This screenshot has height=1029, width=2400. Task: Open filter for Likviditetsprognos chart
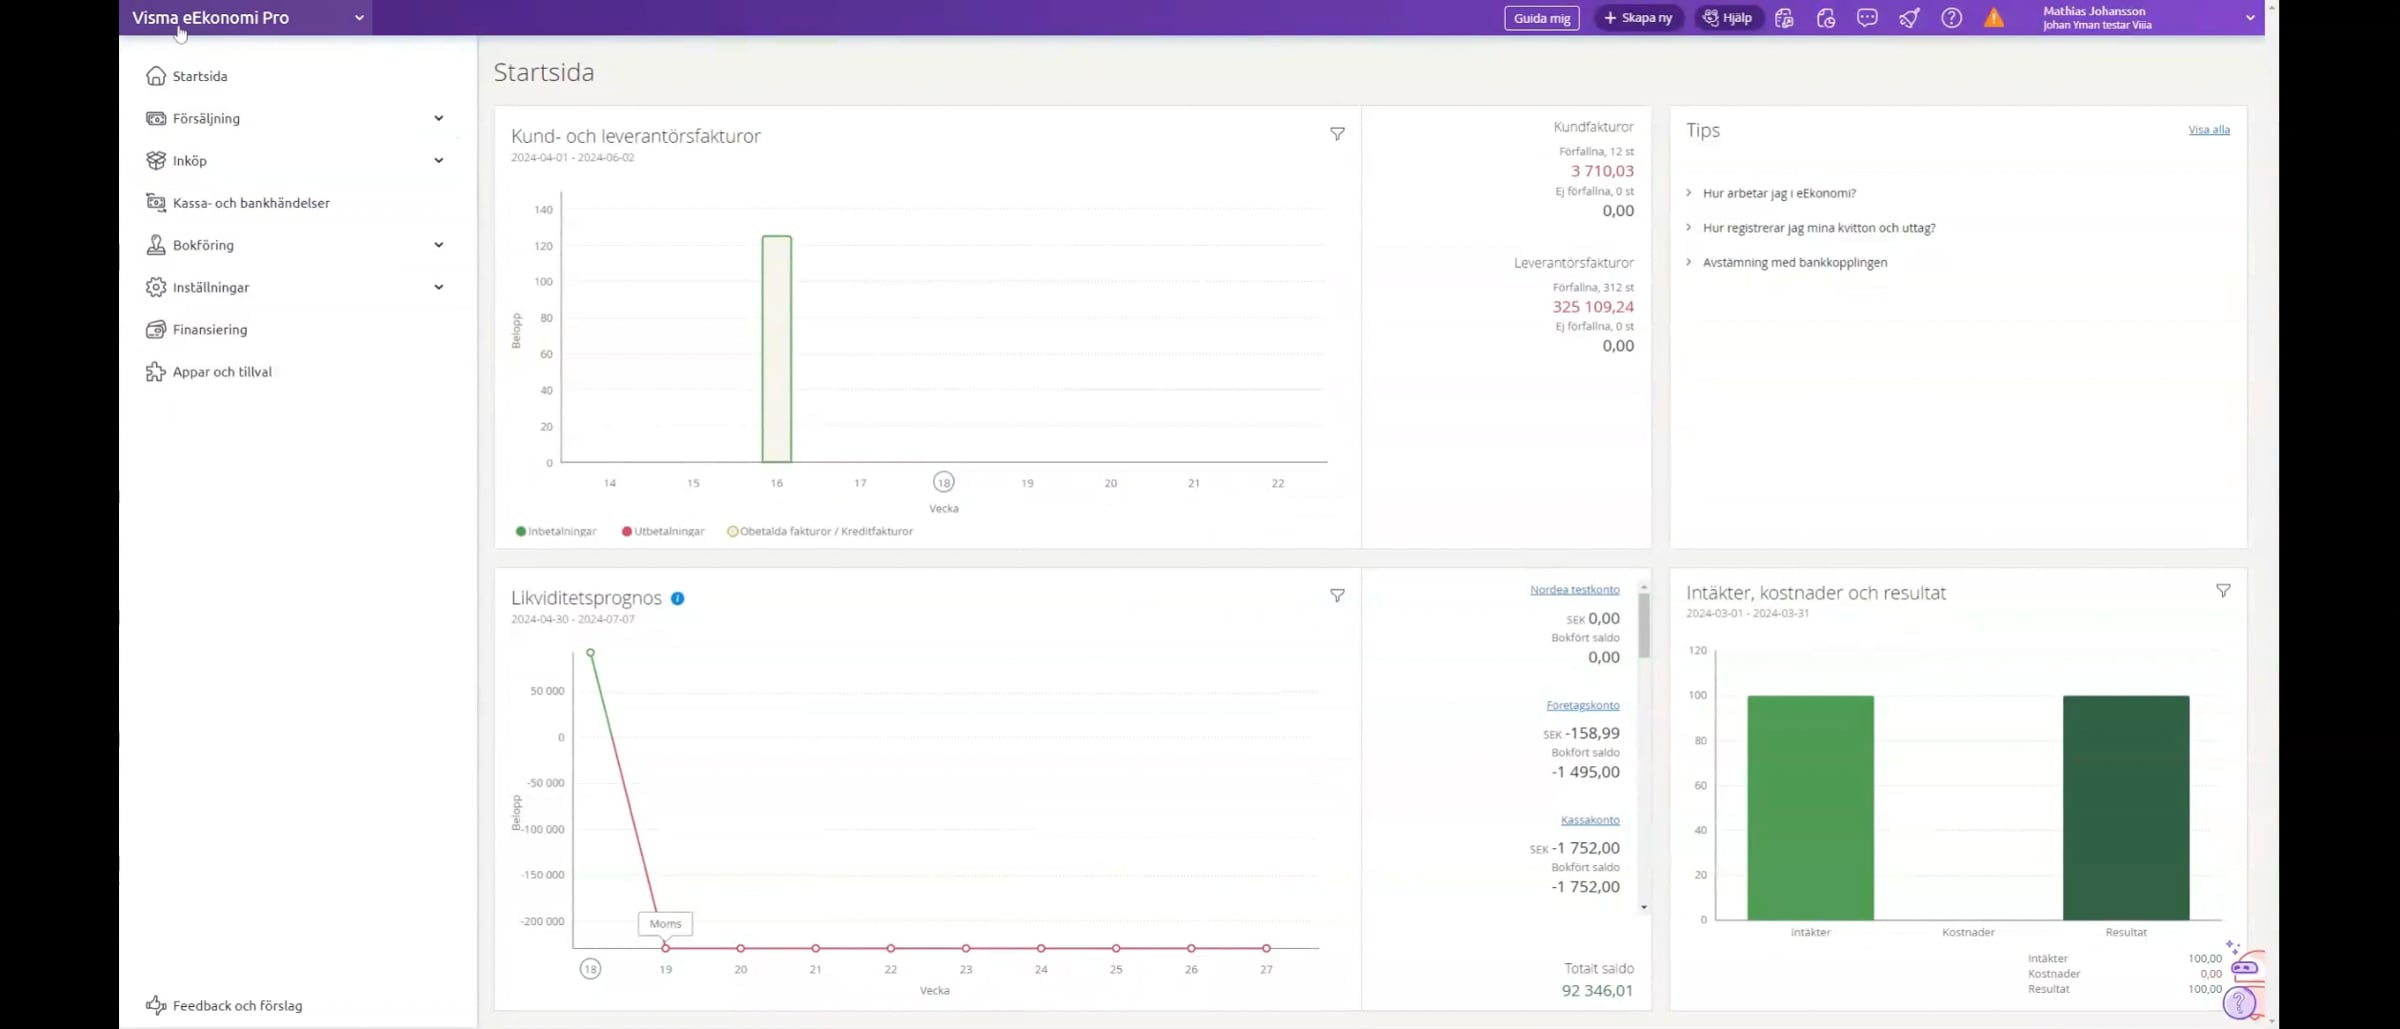pos(1337,596)
